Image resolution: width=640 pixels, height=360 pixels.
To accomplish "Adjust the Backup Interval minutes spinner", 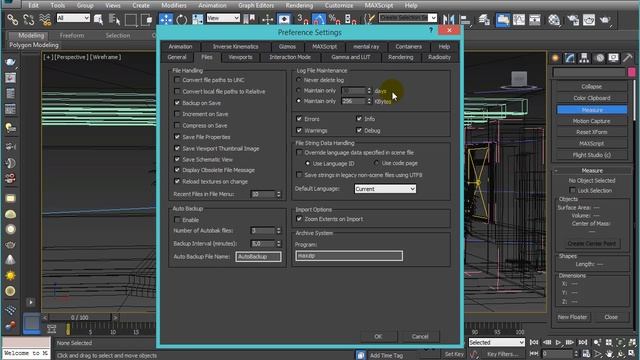I will [x=279, y=244].
